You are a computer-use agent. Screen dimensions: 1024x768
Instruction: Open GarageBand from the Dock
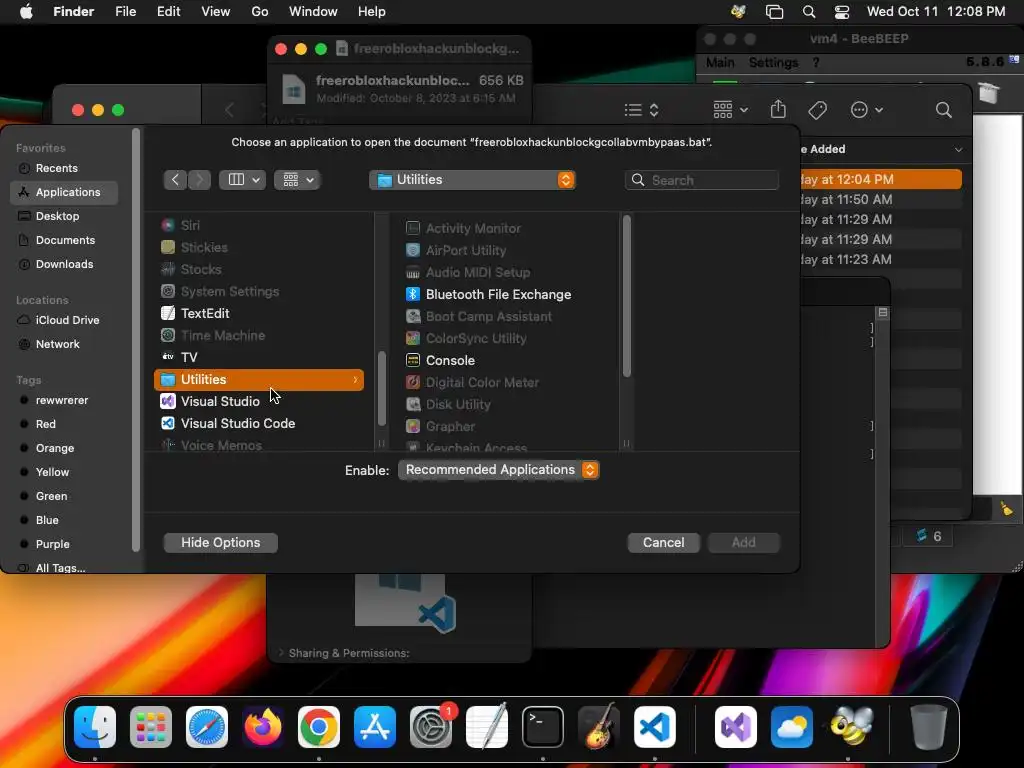click(599, 727)
